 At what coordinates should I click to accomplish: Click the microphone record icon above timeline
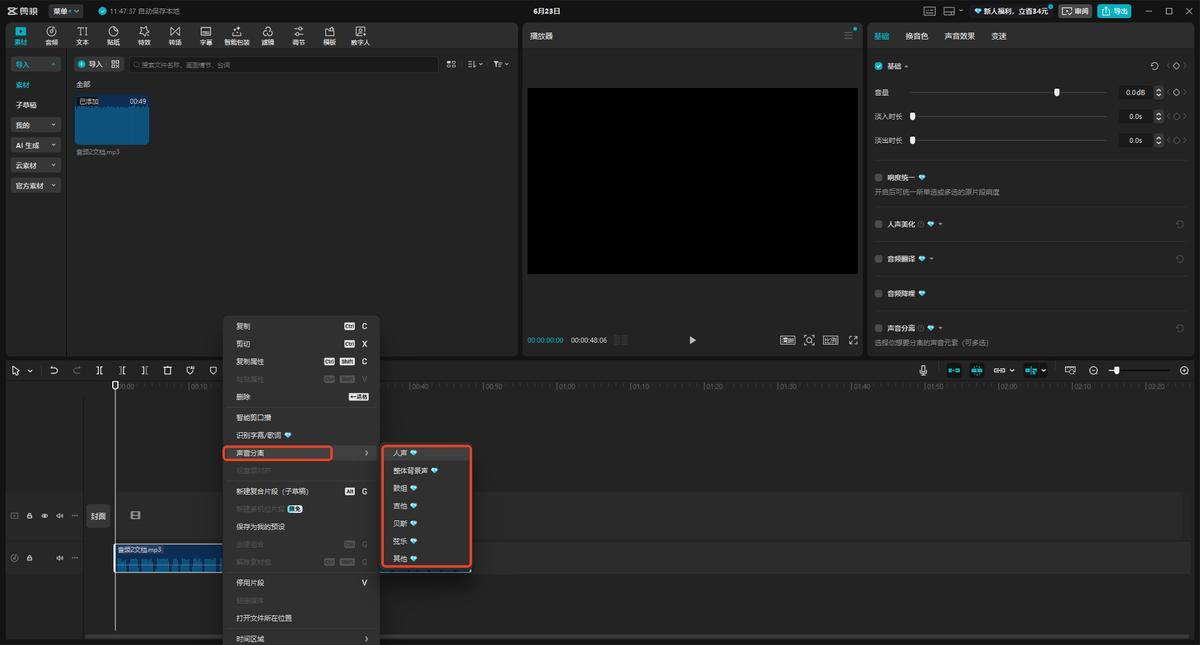tap(923, 370)
